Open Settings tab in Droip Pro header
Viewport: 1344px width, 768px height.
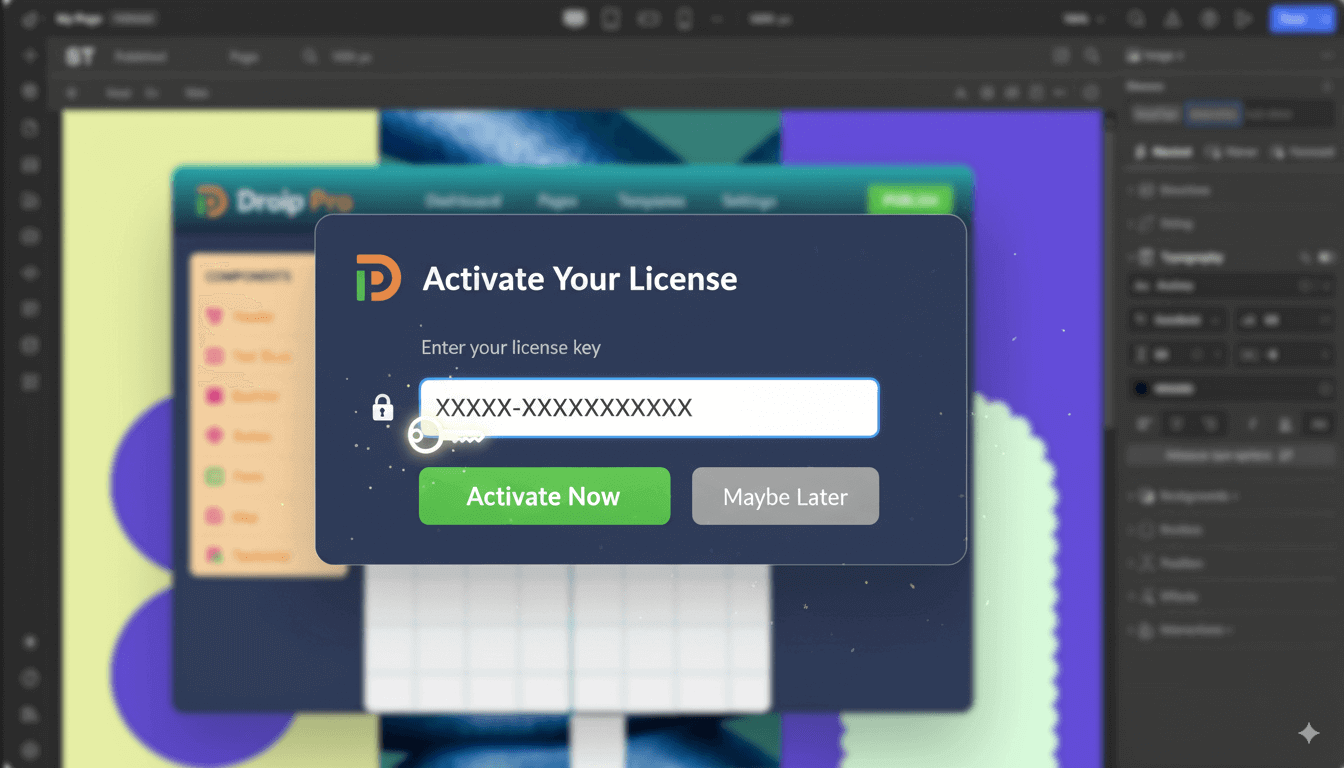749,201
